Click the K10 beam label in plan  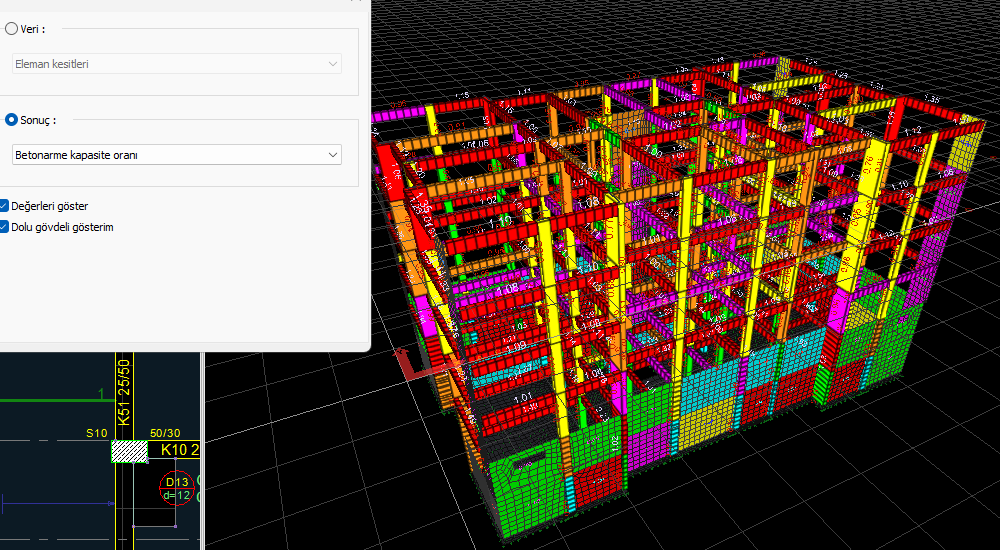(173, 450)
